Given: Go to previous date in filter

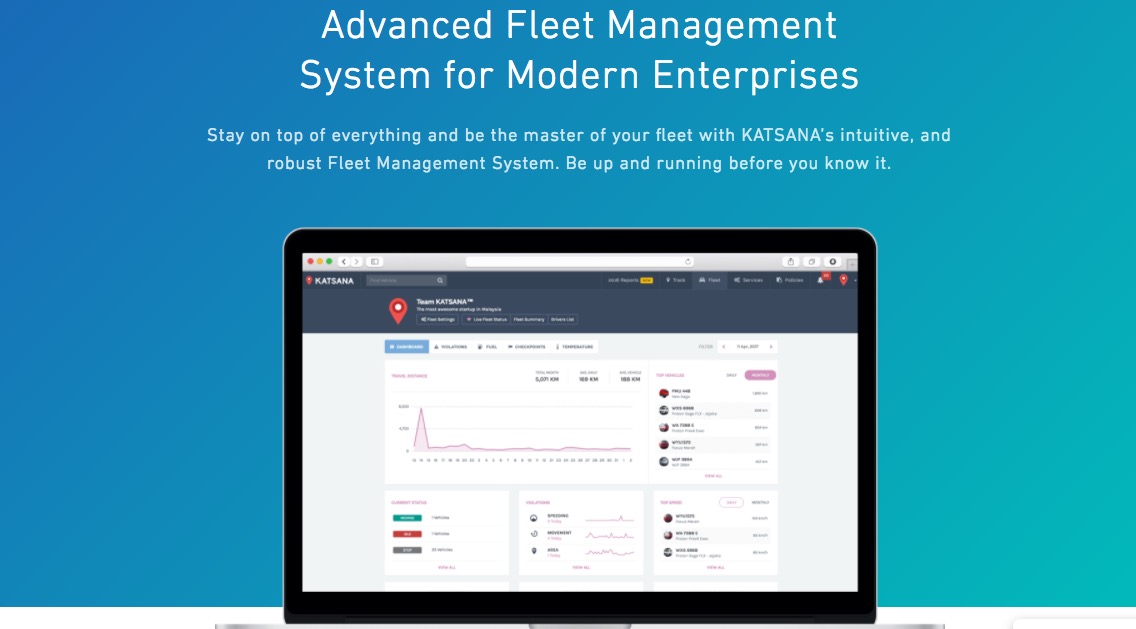Looking at the screenshot, I should (723, 347).
